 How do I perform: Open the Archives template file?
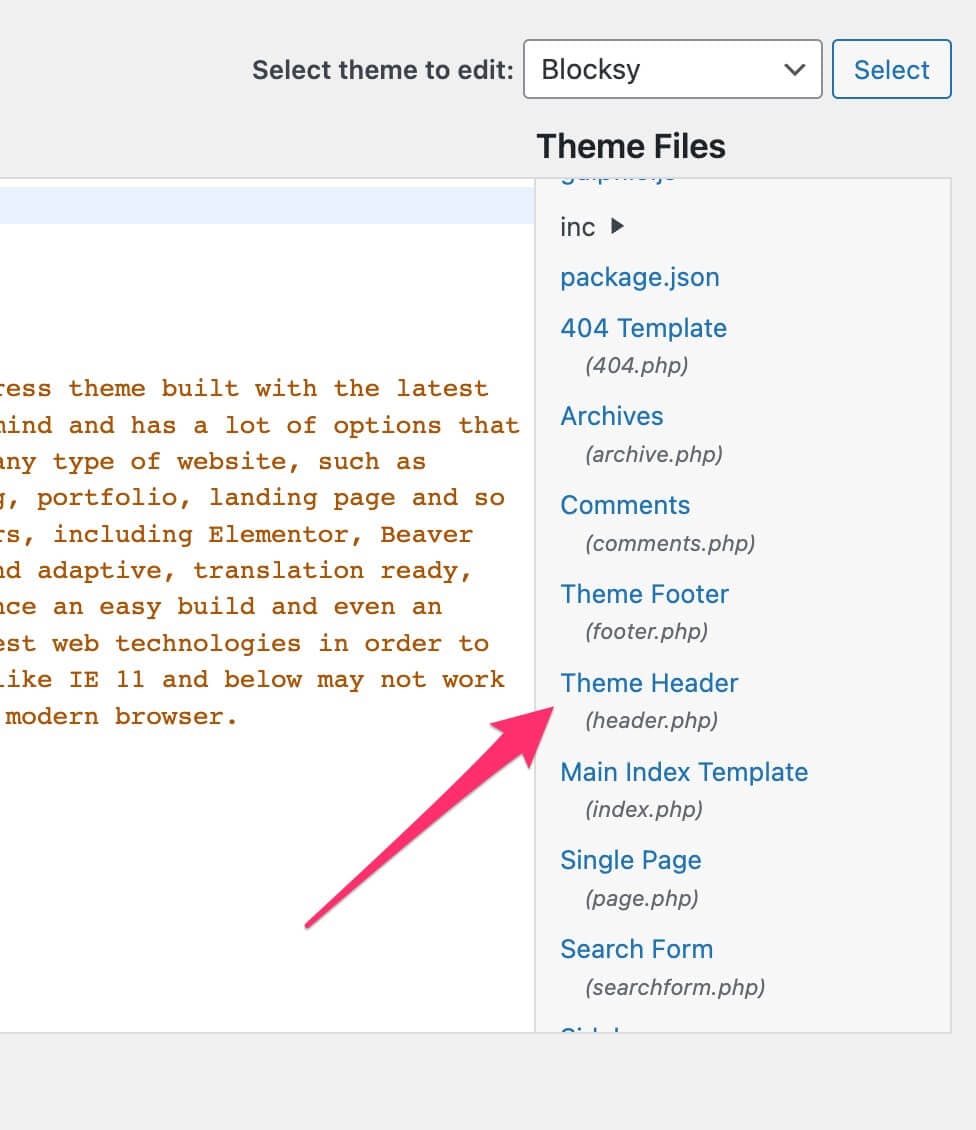click(611, 416)
